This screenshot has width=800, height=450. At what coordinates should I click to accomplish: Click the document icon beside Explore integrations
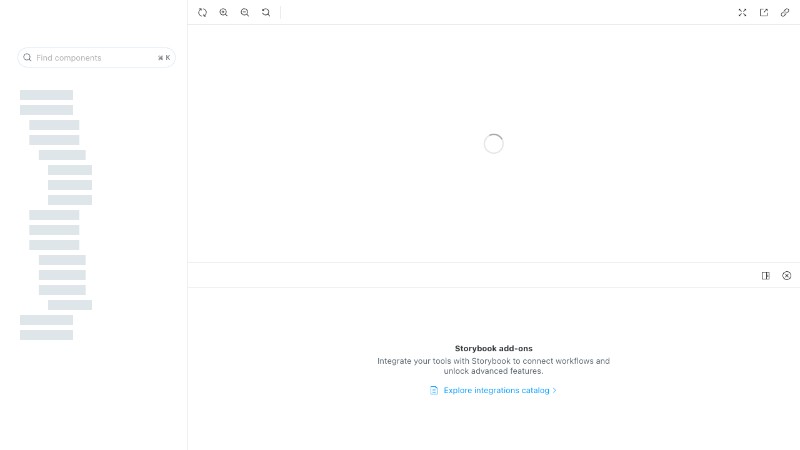[x=434, y=390]
